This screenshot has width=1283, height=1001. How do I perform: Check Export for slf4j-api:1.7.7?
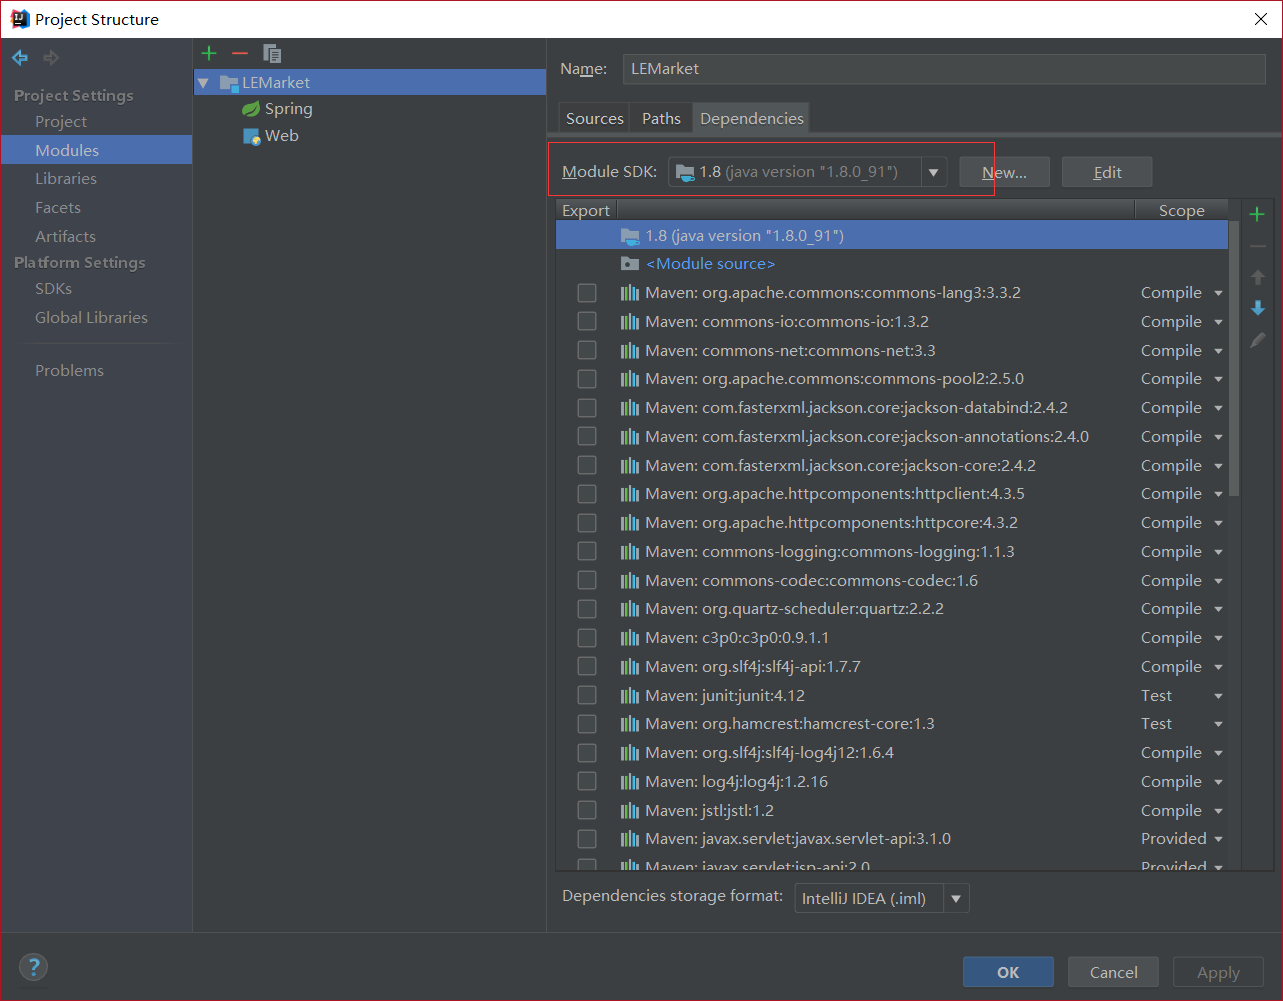pyautogui.click(x=587, y=666)
